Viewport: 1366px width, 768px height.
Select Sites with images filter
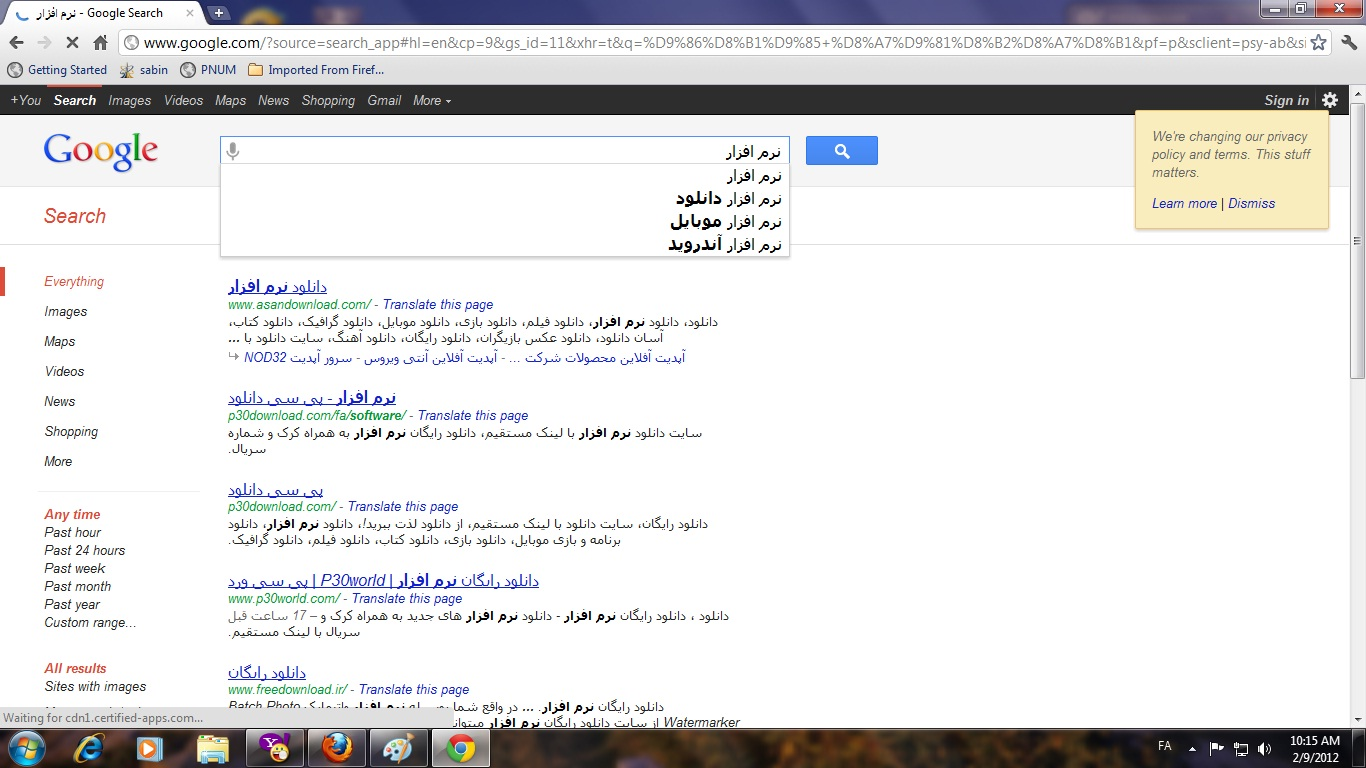(95, 686)
